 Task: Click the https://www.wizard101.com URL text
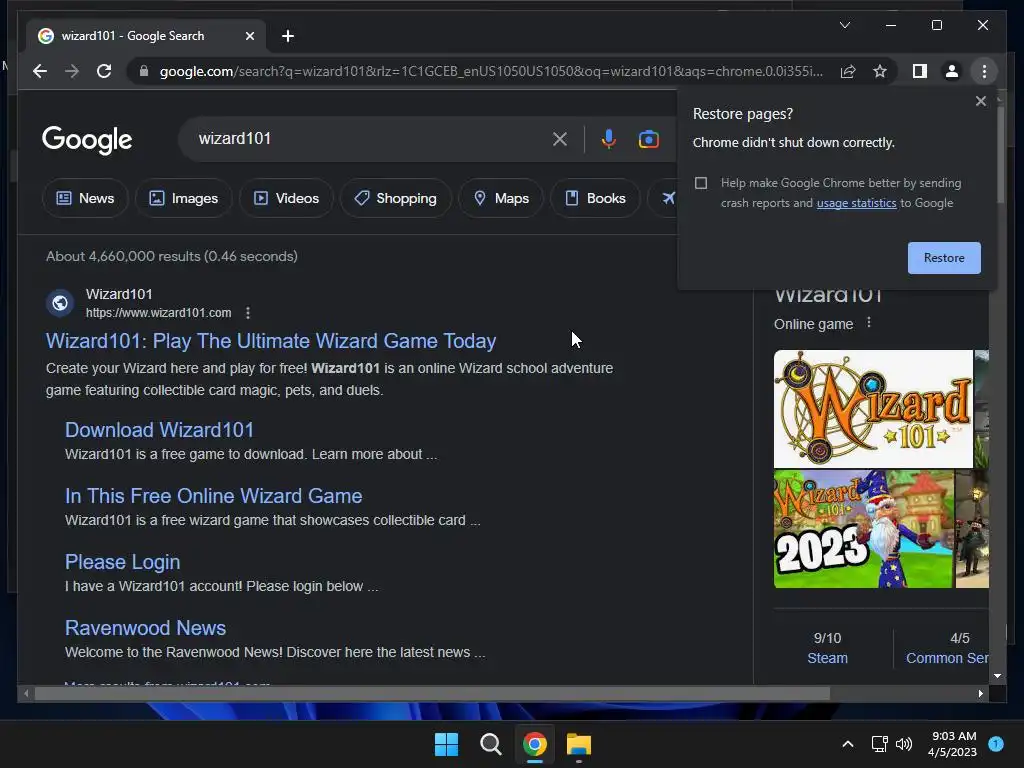click(159, 313)
